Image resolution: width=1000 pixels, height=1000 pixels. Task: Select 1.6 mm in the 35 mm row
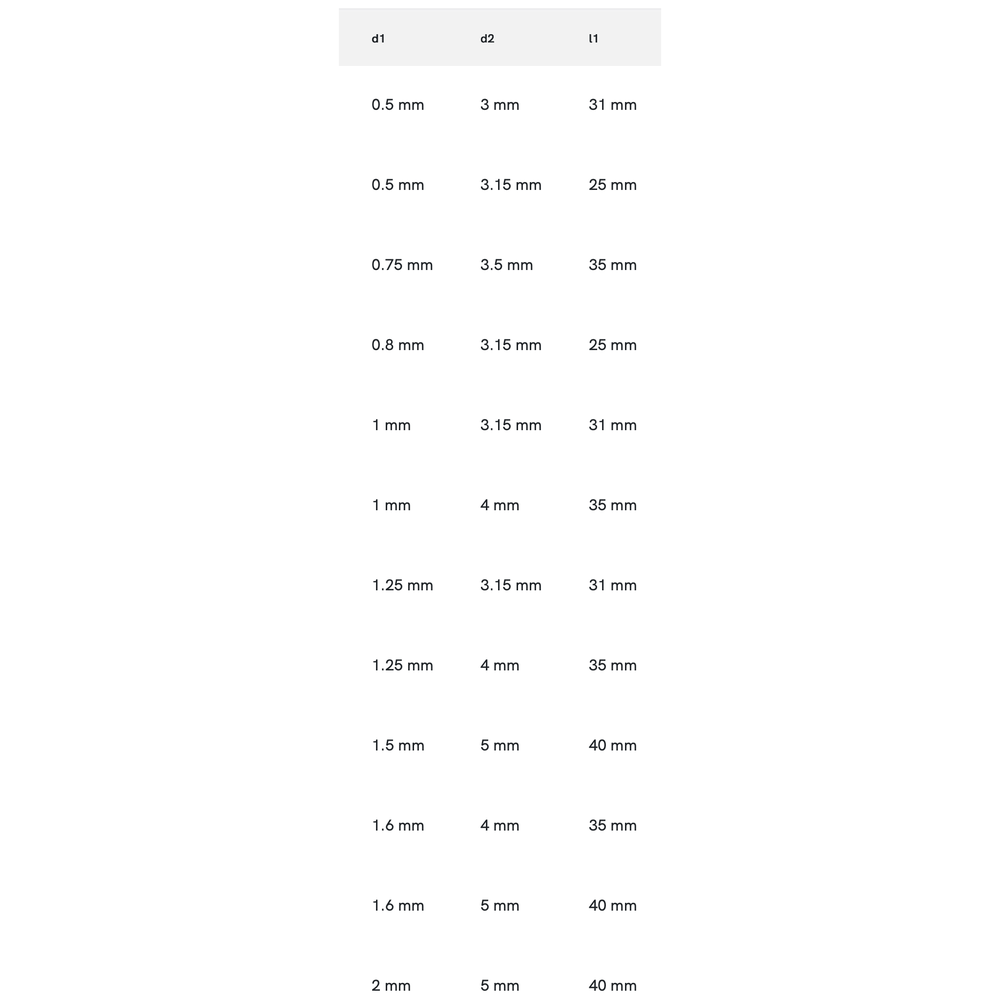398,825
